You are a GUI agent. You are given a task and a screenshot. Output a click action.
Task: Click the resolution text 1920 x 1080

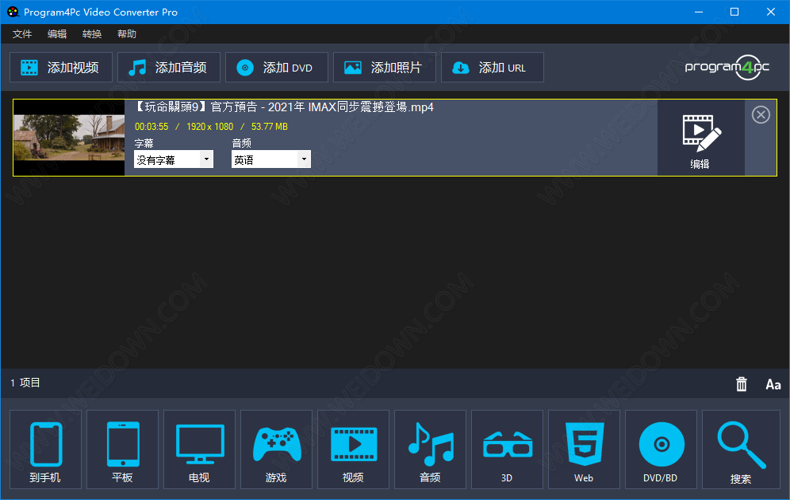210,127
